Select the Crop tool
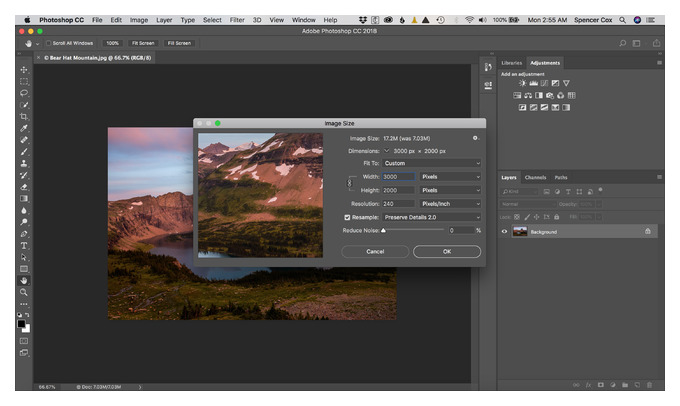The width and height of the screenshot is (680, 406). tap(24, 116)
